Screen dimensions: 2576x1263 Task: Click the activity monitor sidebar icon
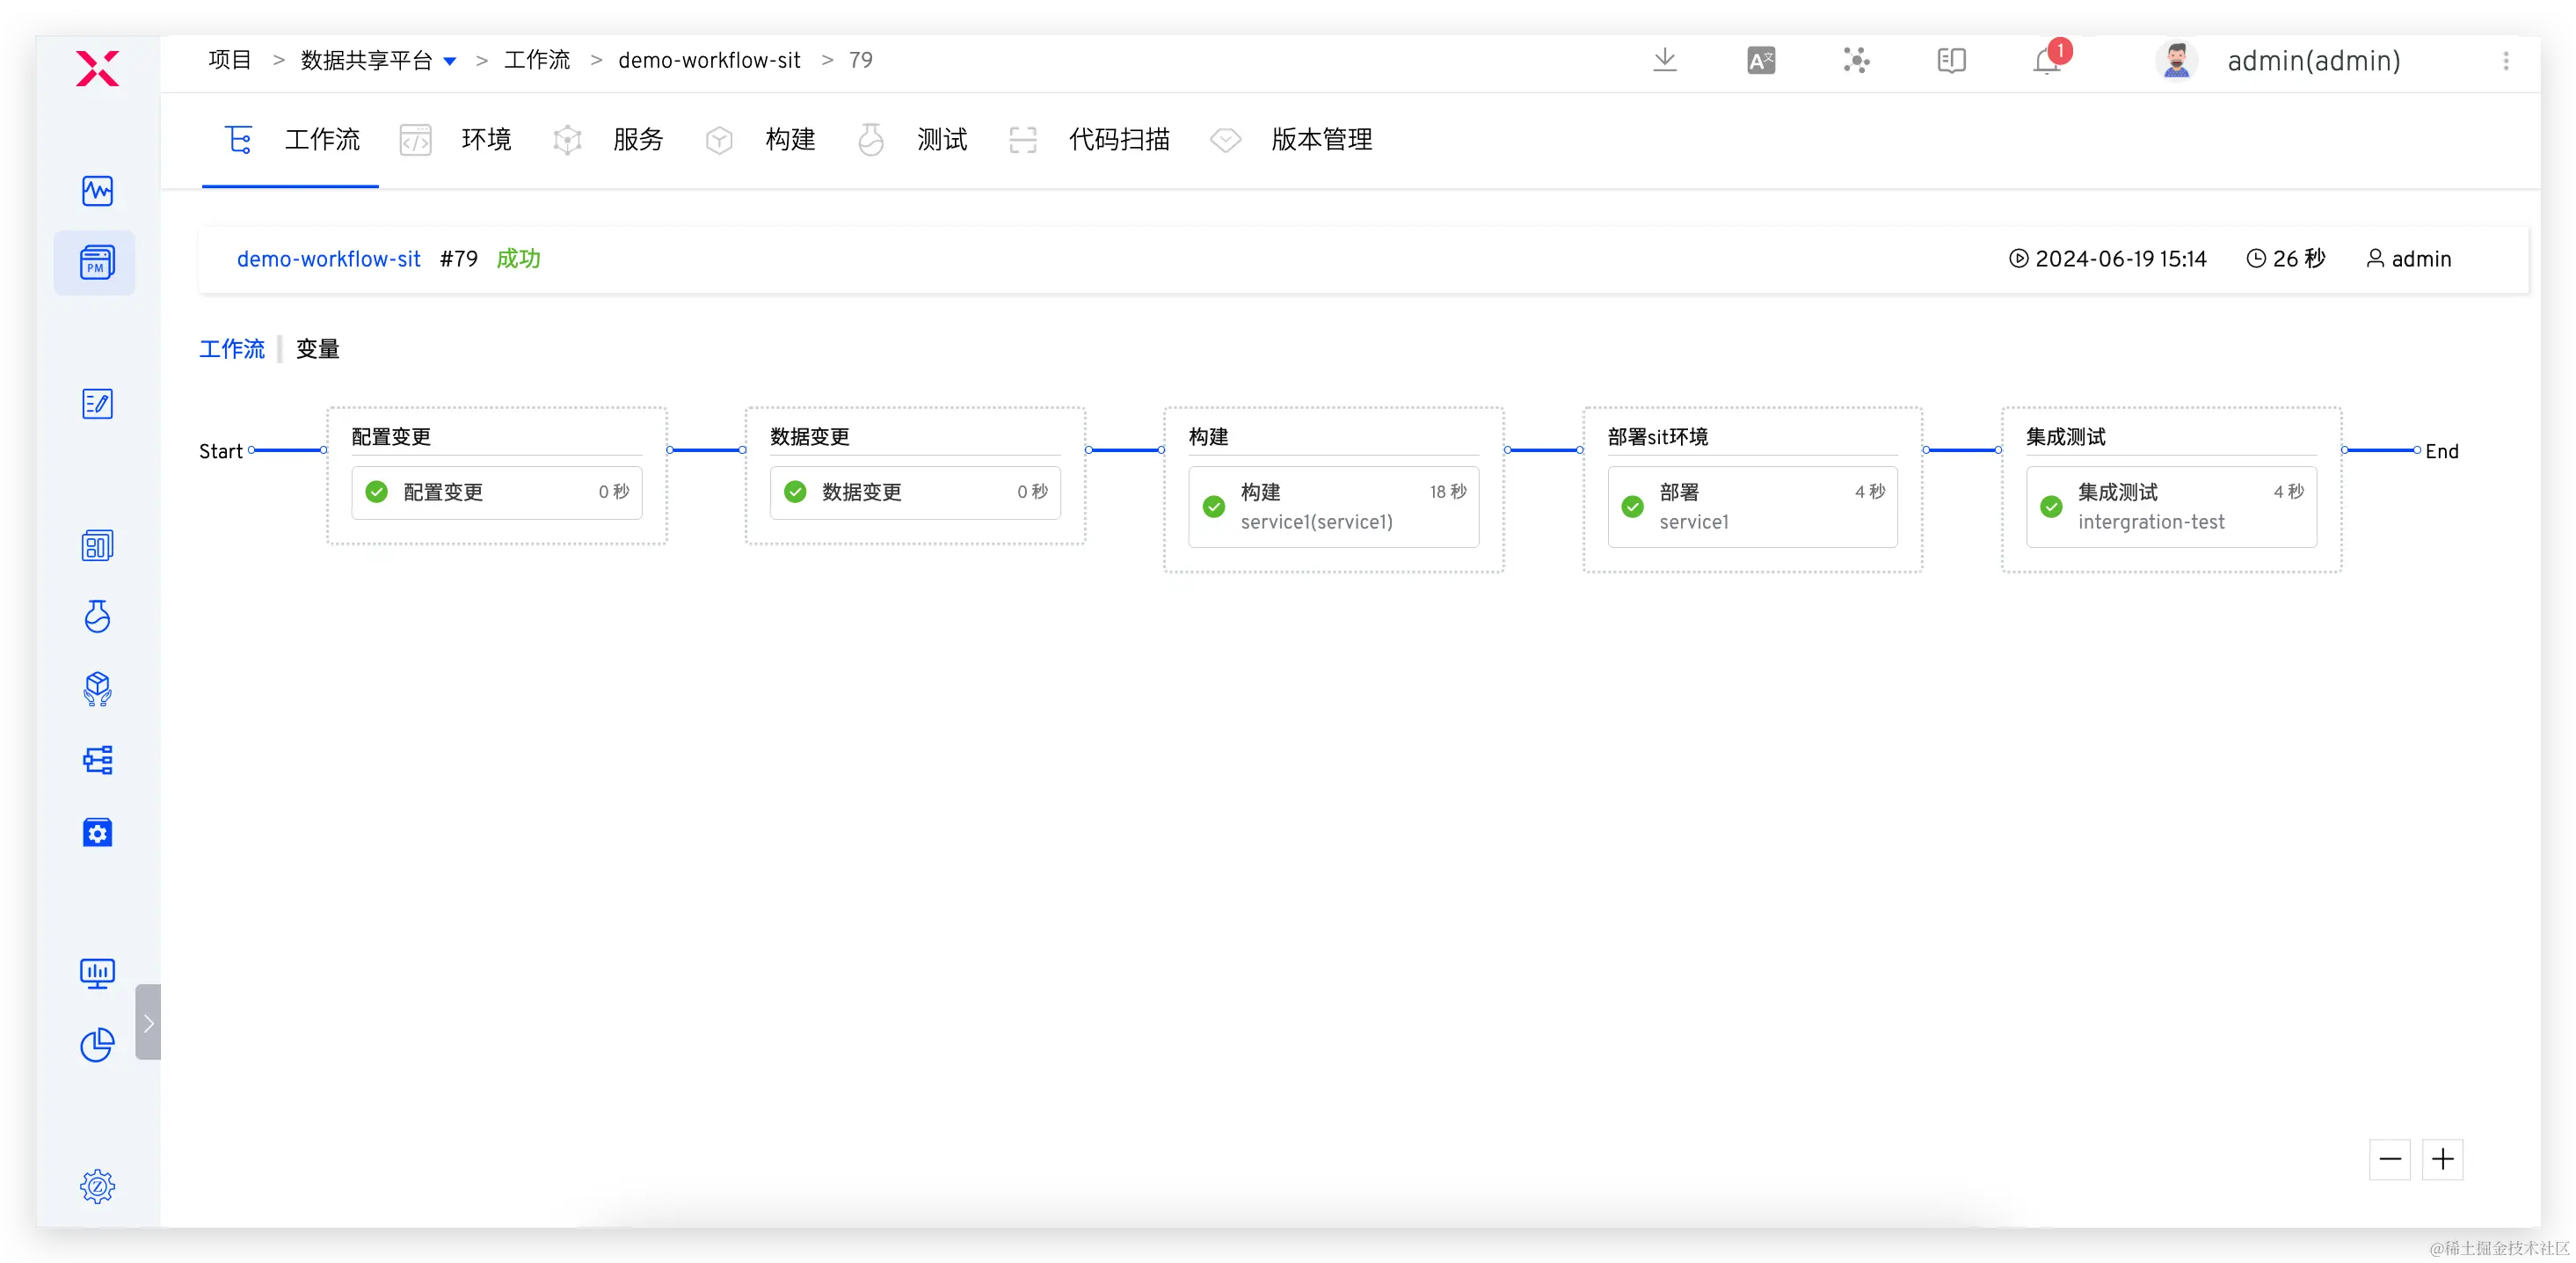pyautogui.click(x=97, y=190)
